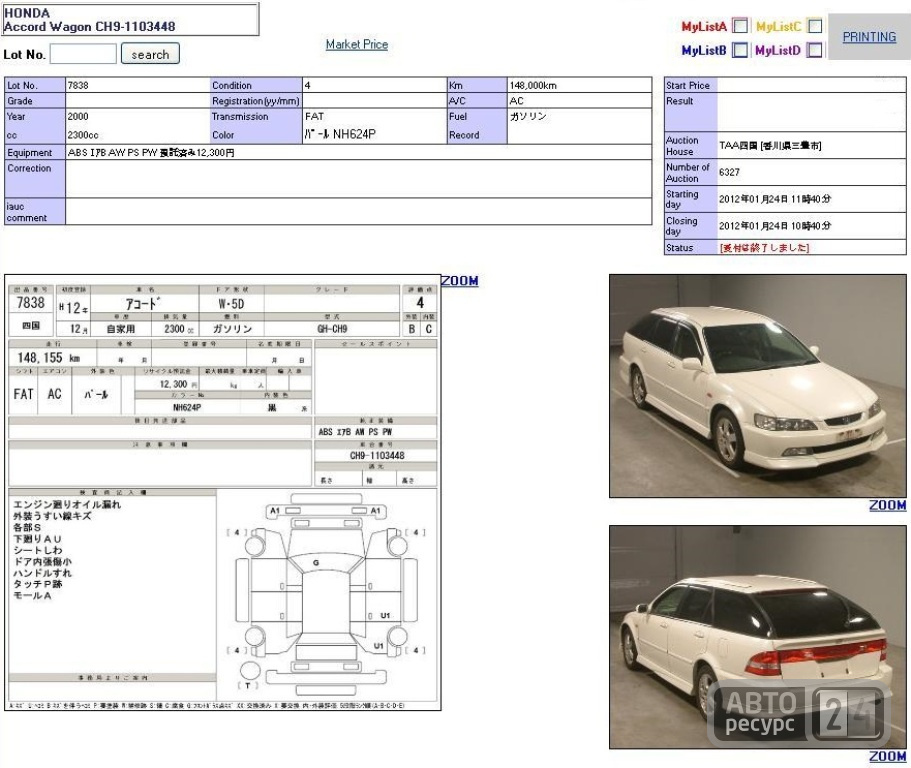
Task: Open the Market Price link
Action: tap(357, 45)
